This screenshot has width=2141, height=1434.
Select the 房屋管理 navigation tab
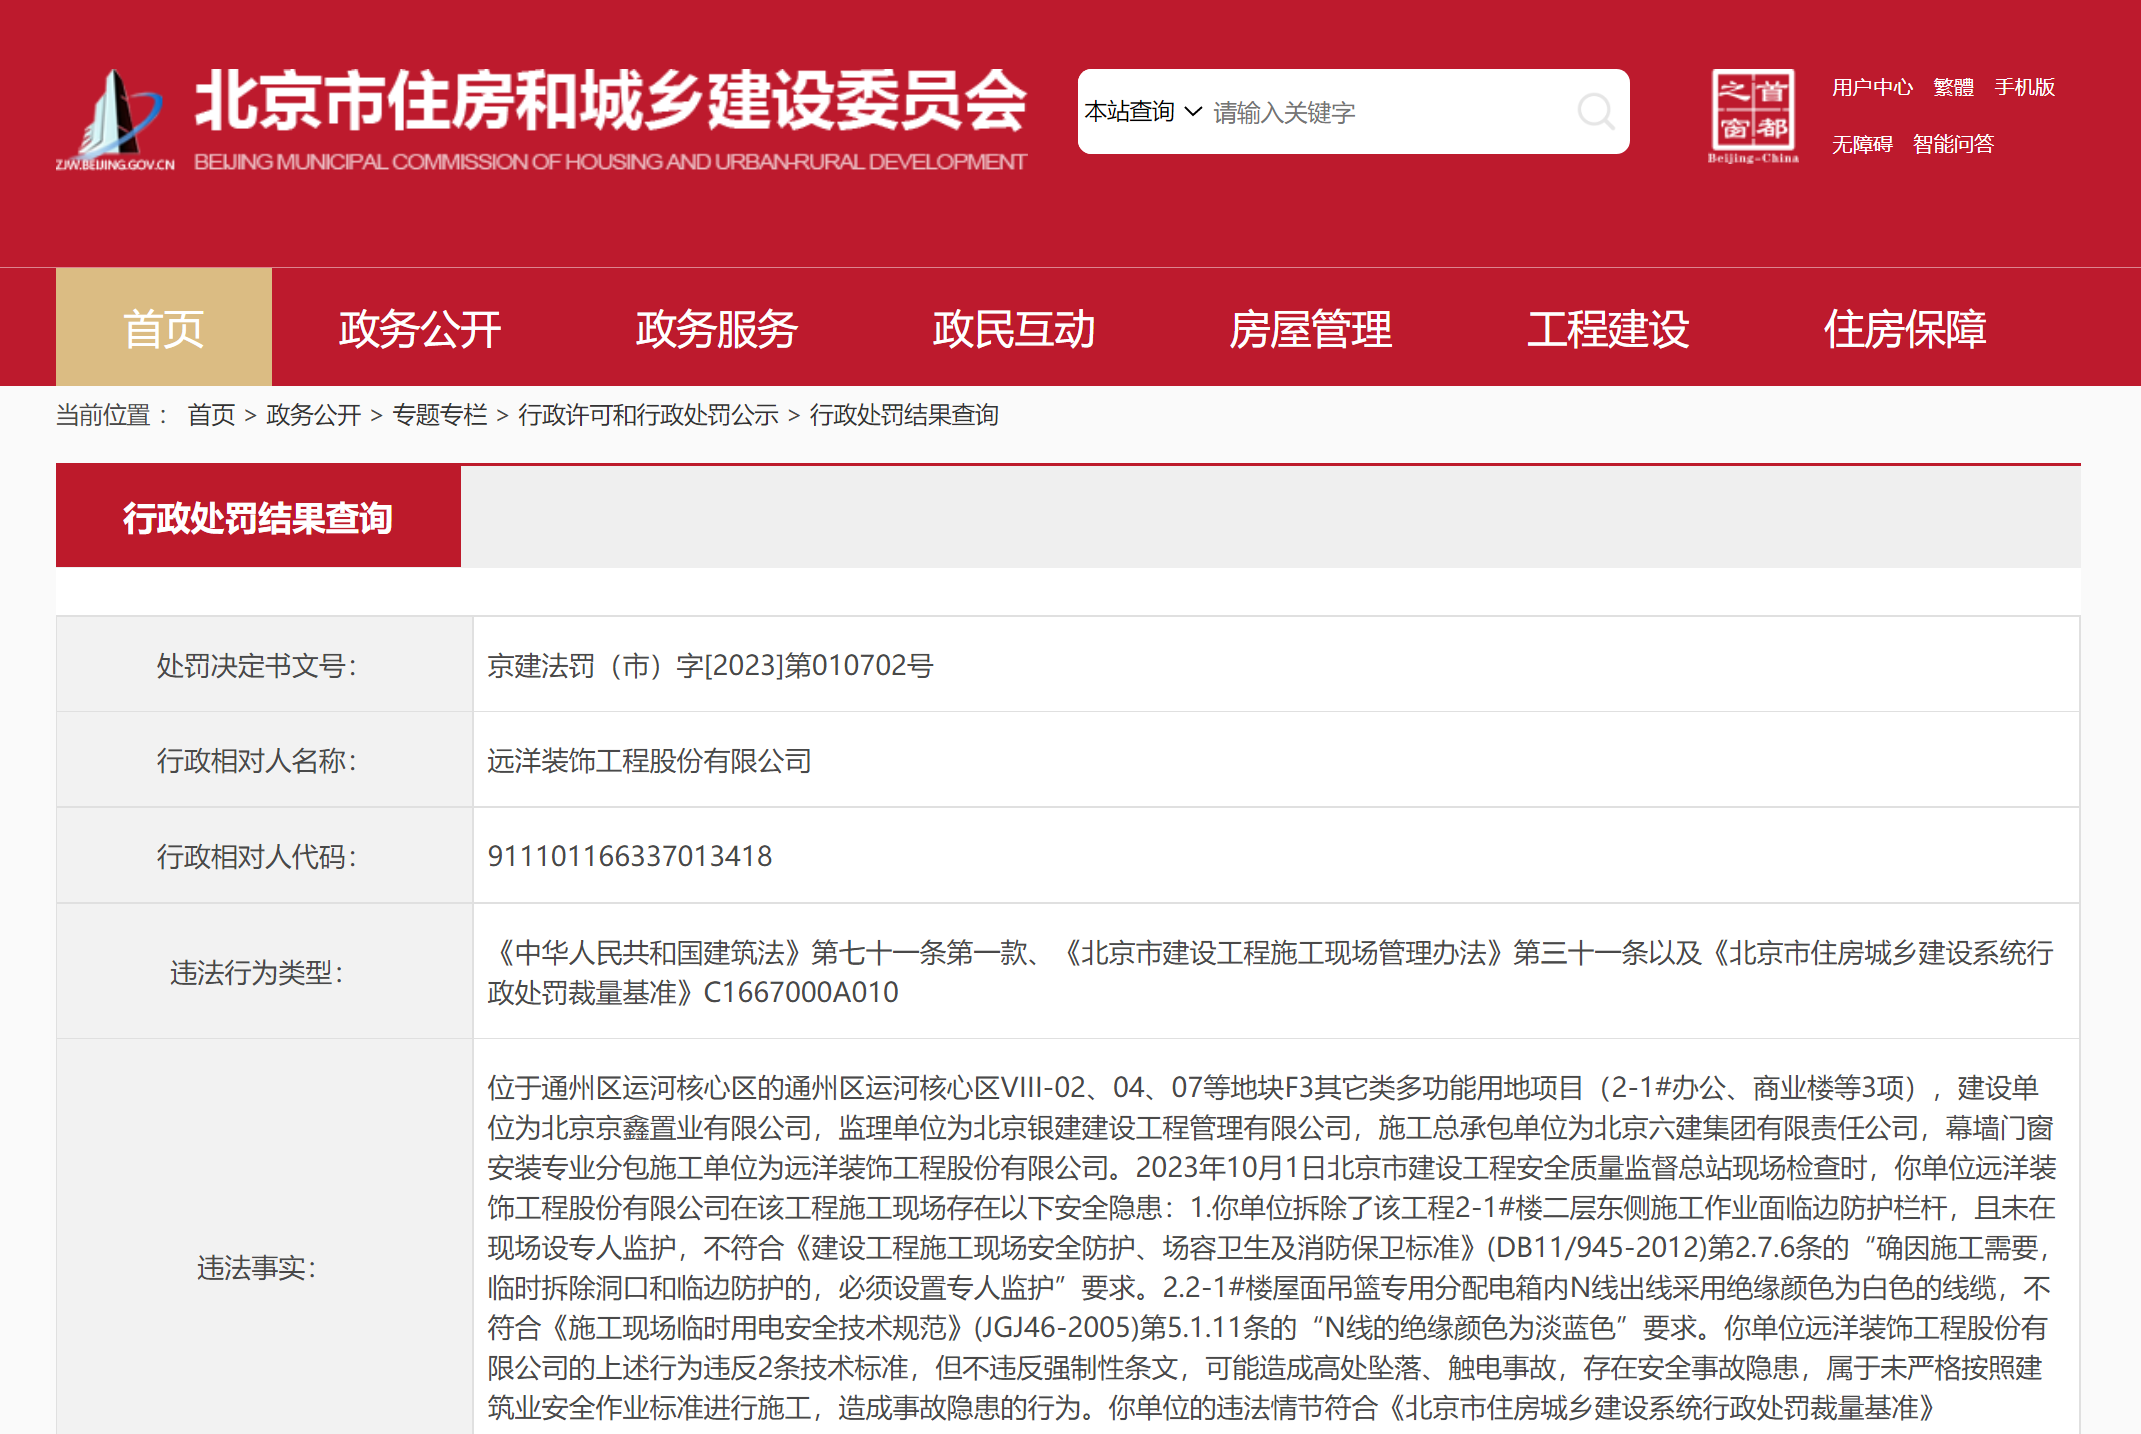[x=1313, y=327]
